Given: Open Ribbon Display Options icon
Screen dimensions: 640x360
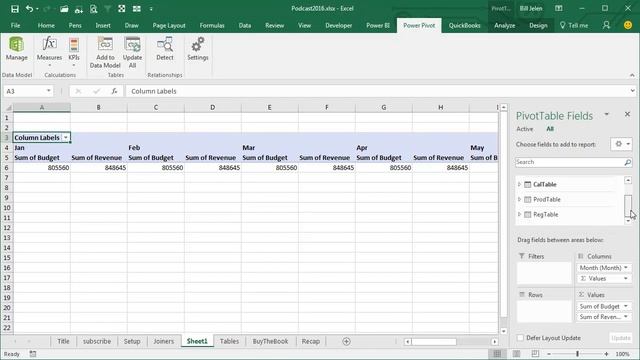Looking at the screenshot, I should (559, 9).
